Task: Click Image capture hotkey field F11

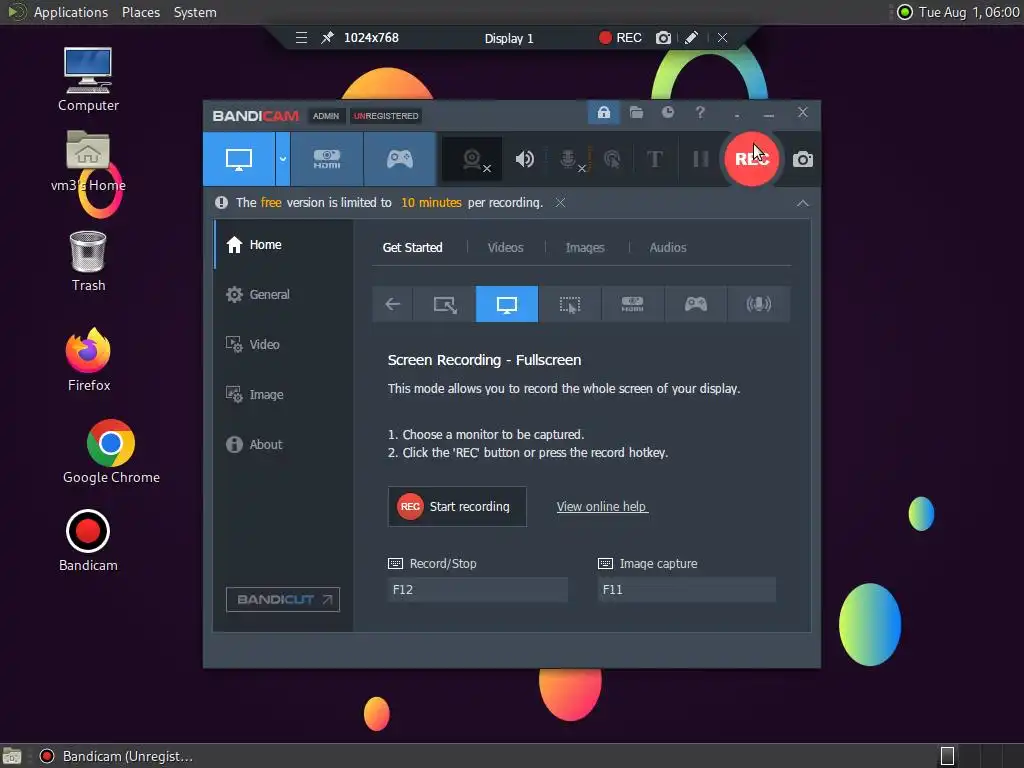Action: (687, 590)
